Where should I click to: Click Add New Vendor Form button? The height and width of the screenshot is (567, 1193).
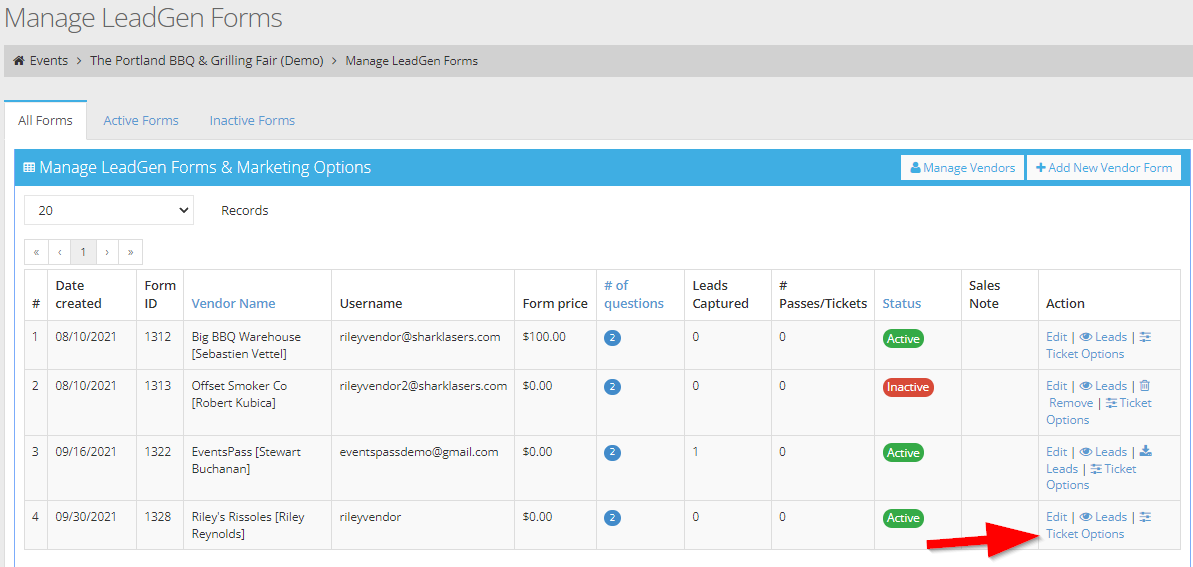coord(1104,167)
